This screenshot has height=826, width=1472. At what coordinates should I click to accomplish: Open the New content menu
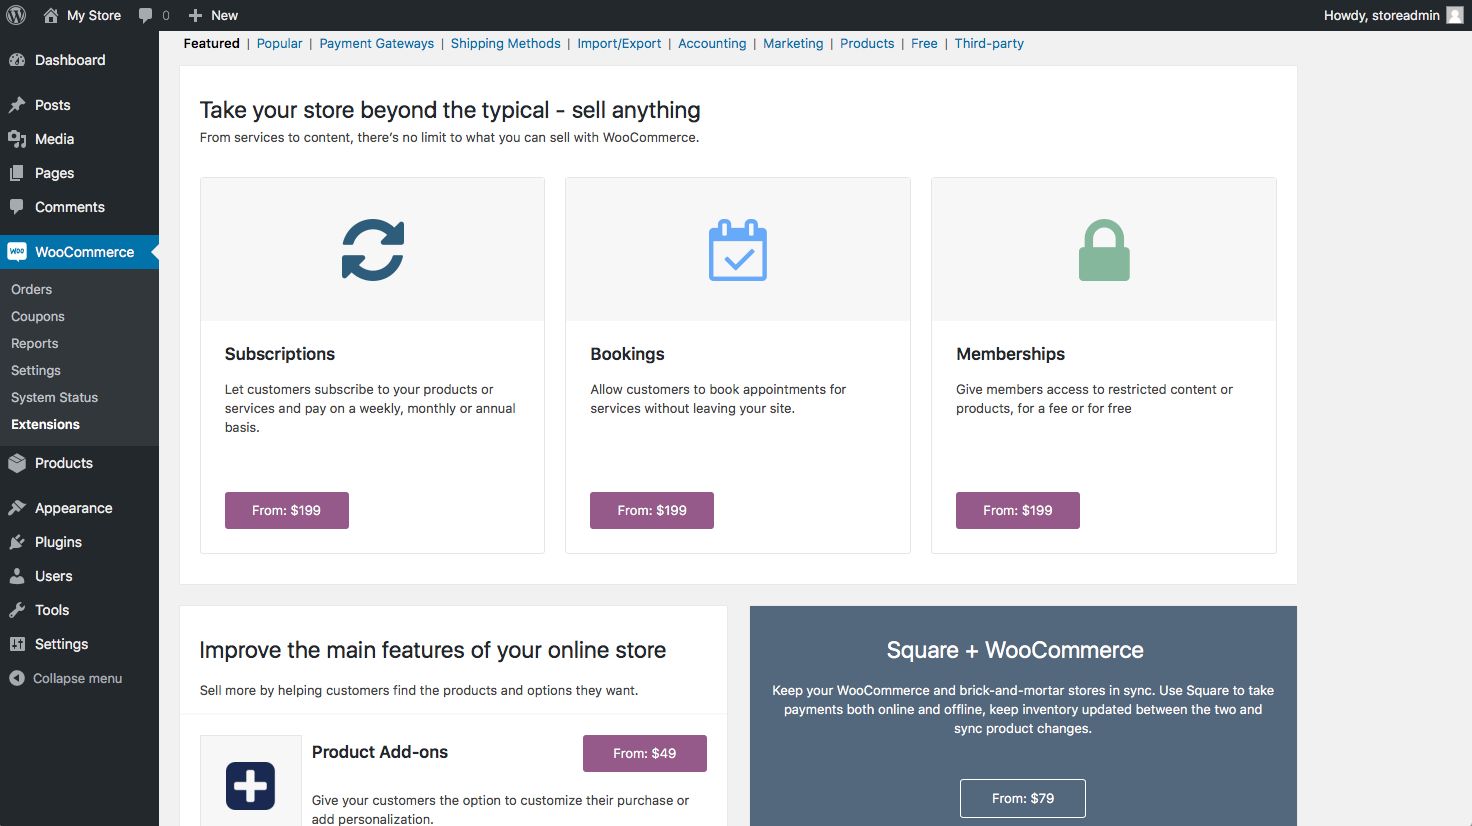[x=213, y=15]
